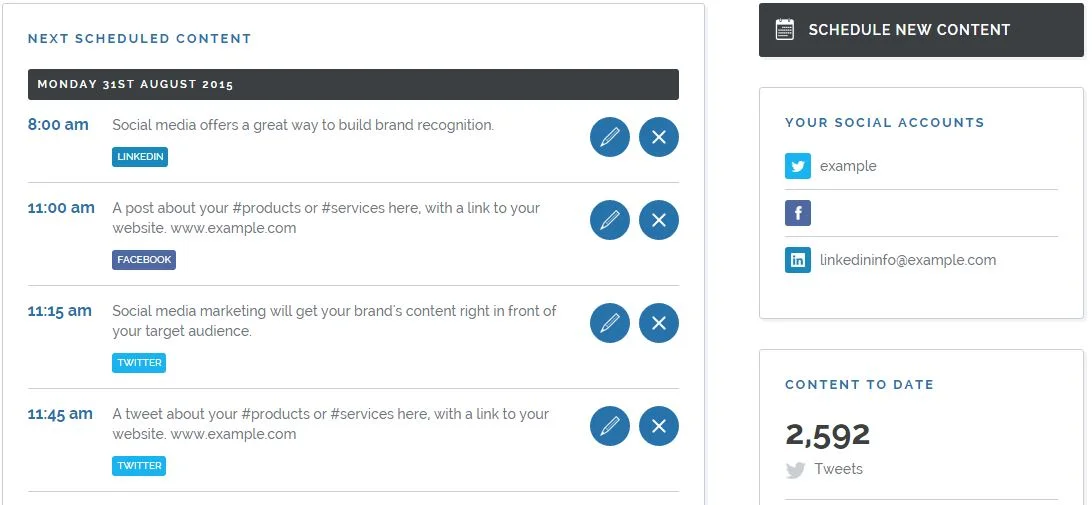1092x505 pixels.
Task: Open the Twitter account icon for example
Action: (797, 166)
